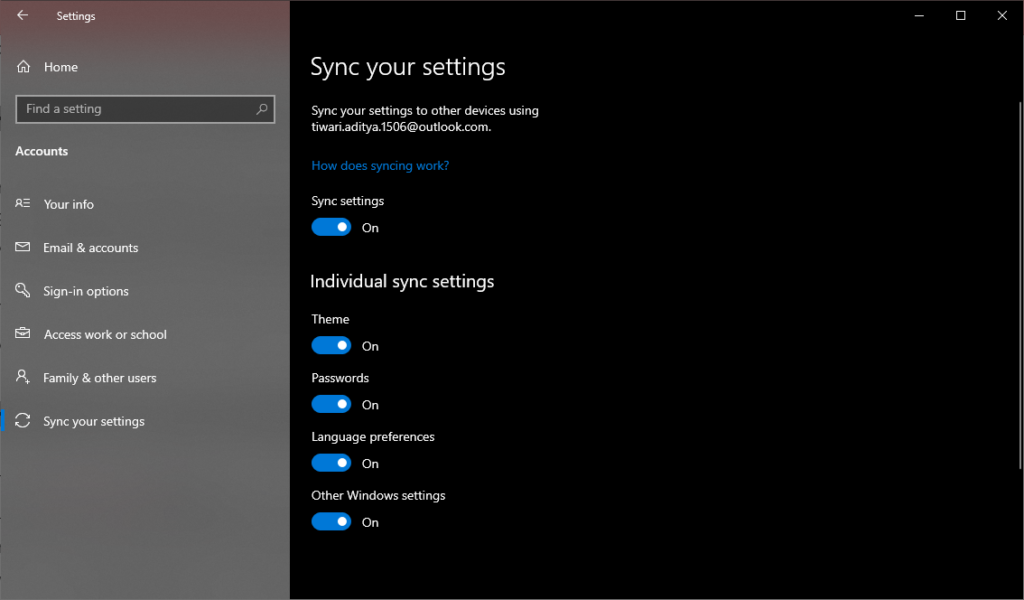Open the Sync your settings navigation entry
The image size is (1024, 600).
[x=92, y=420]
